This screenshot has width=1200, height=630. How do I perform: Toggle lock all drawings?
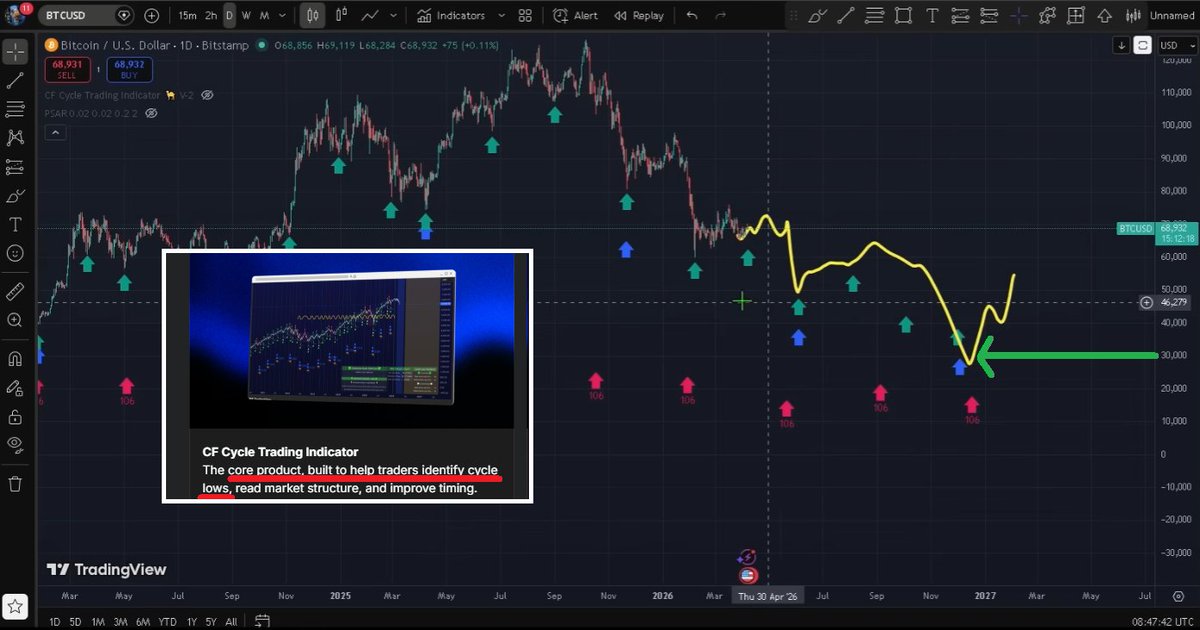(15, 416)
